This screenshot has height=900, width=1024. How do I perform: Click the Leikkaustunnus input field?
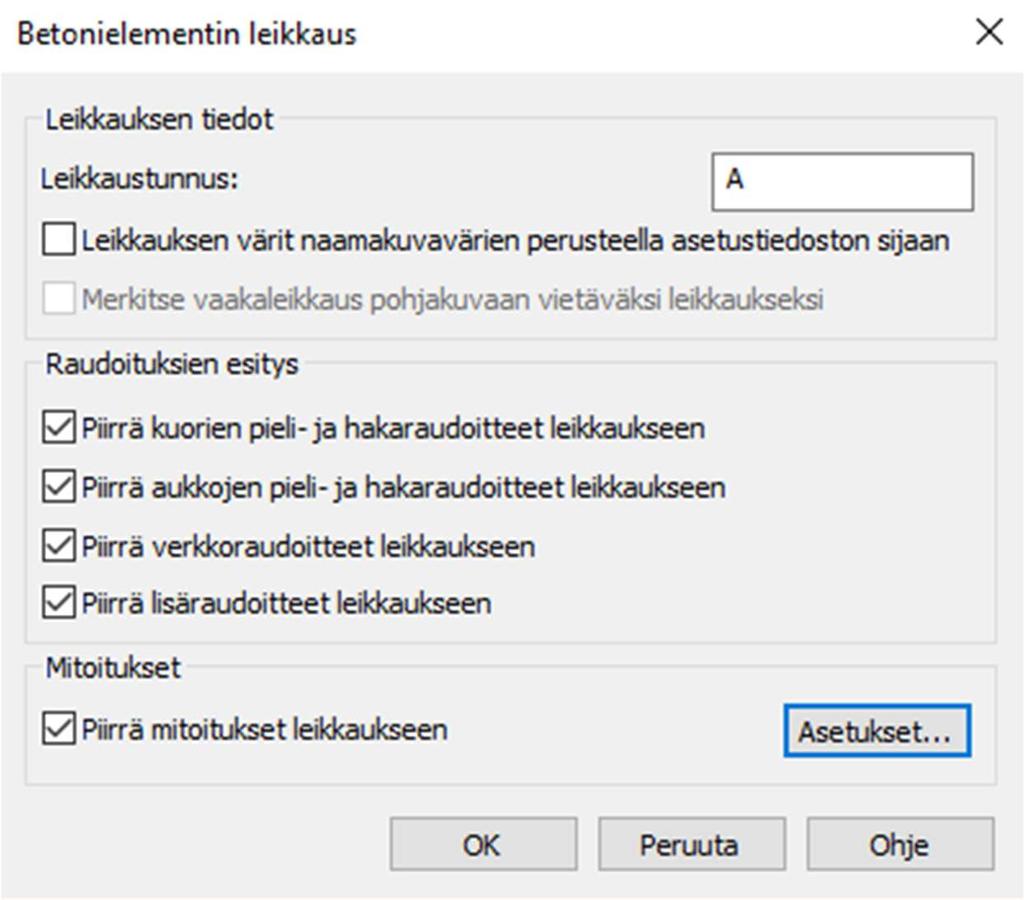[x=842, y=182]
